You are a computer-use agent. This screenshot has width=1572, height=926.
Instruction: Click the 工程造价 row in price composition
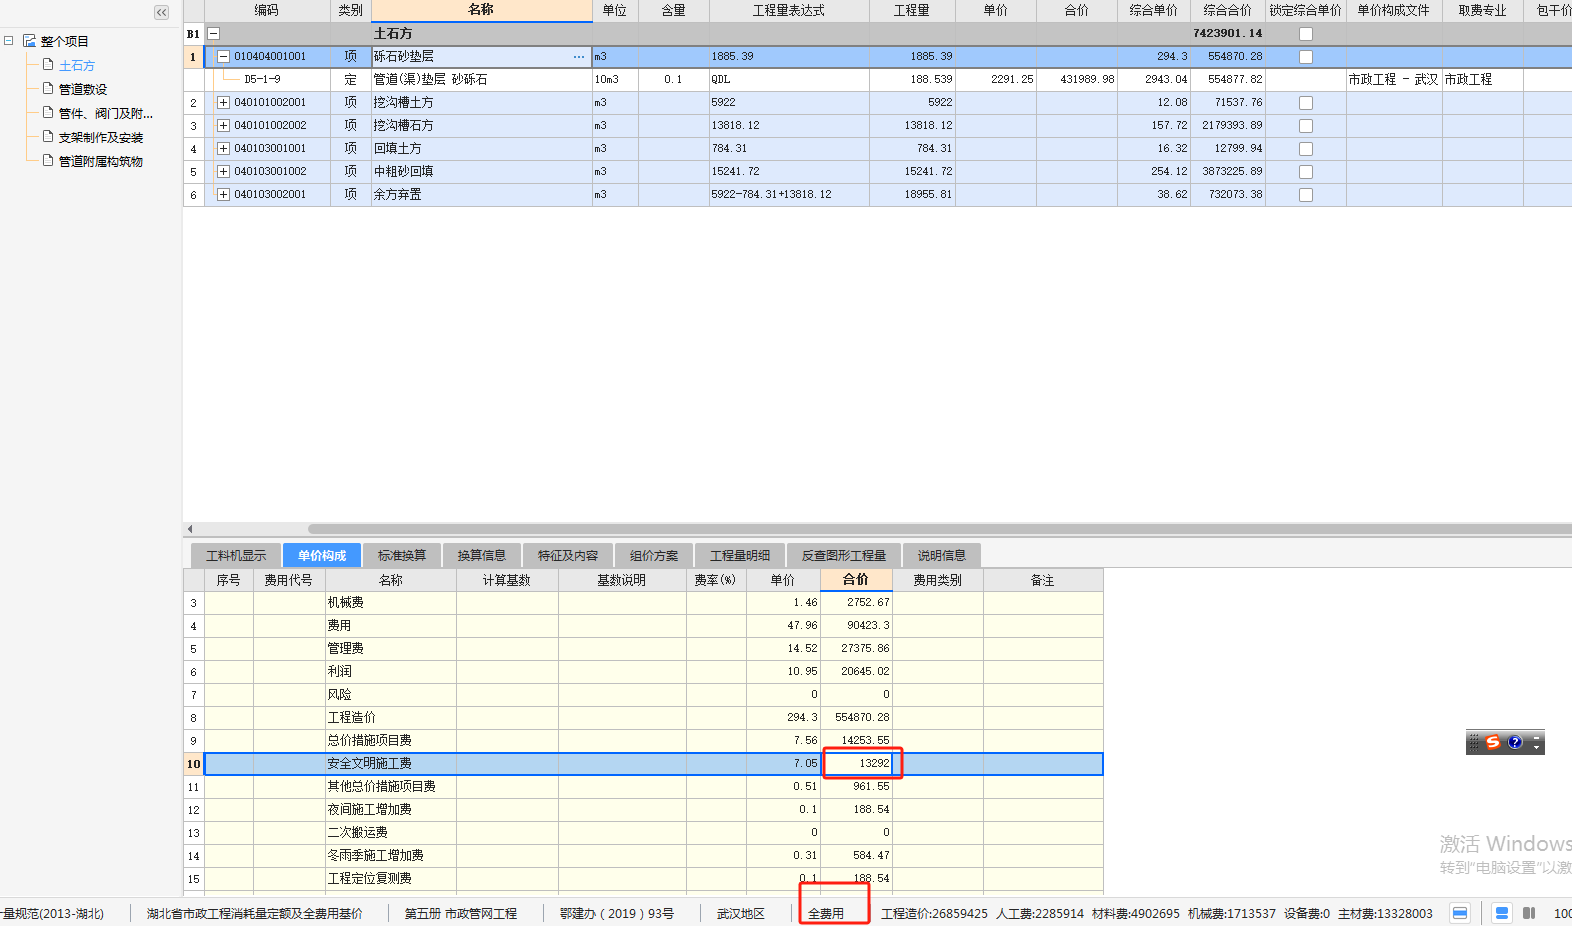click(644, 717)
